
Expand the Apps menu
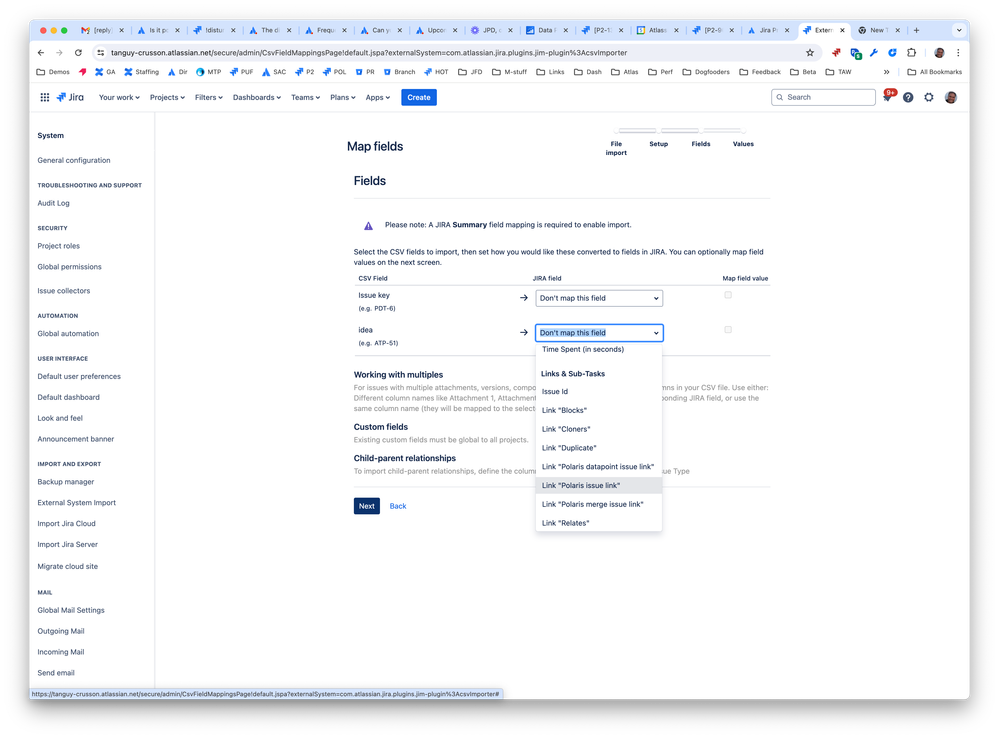377,98
